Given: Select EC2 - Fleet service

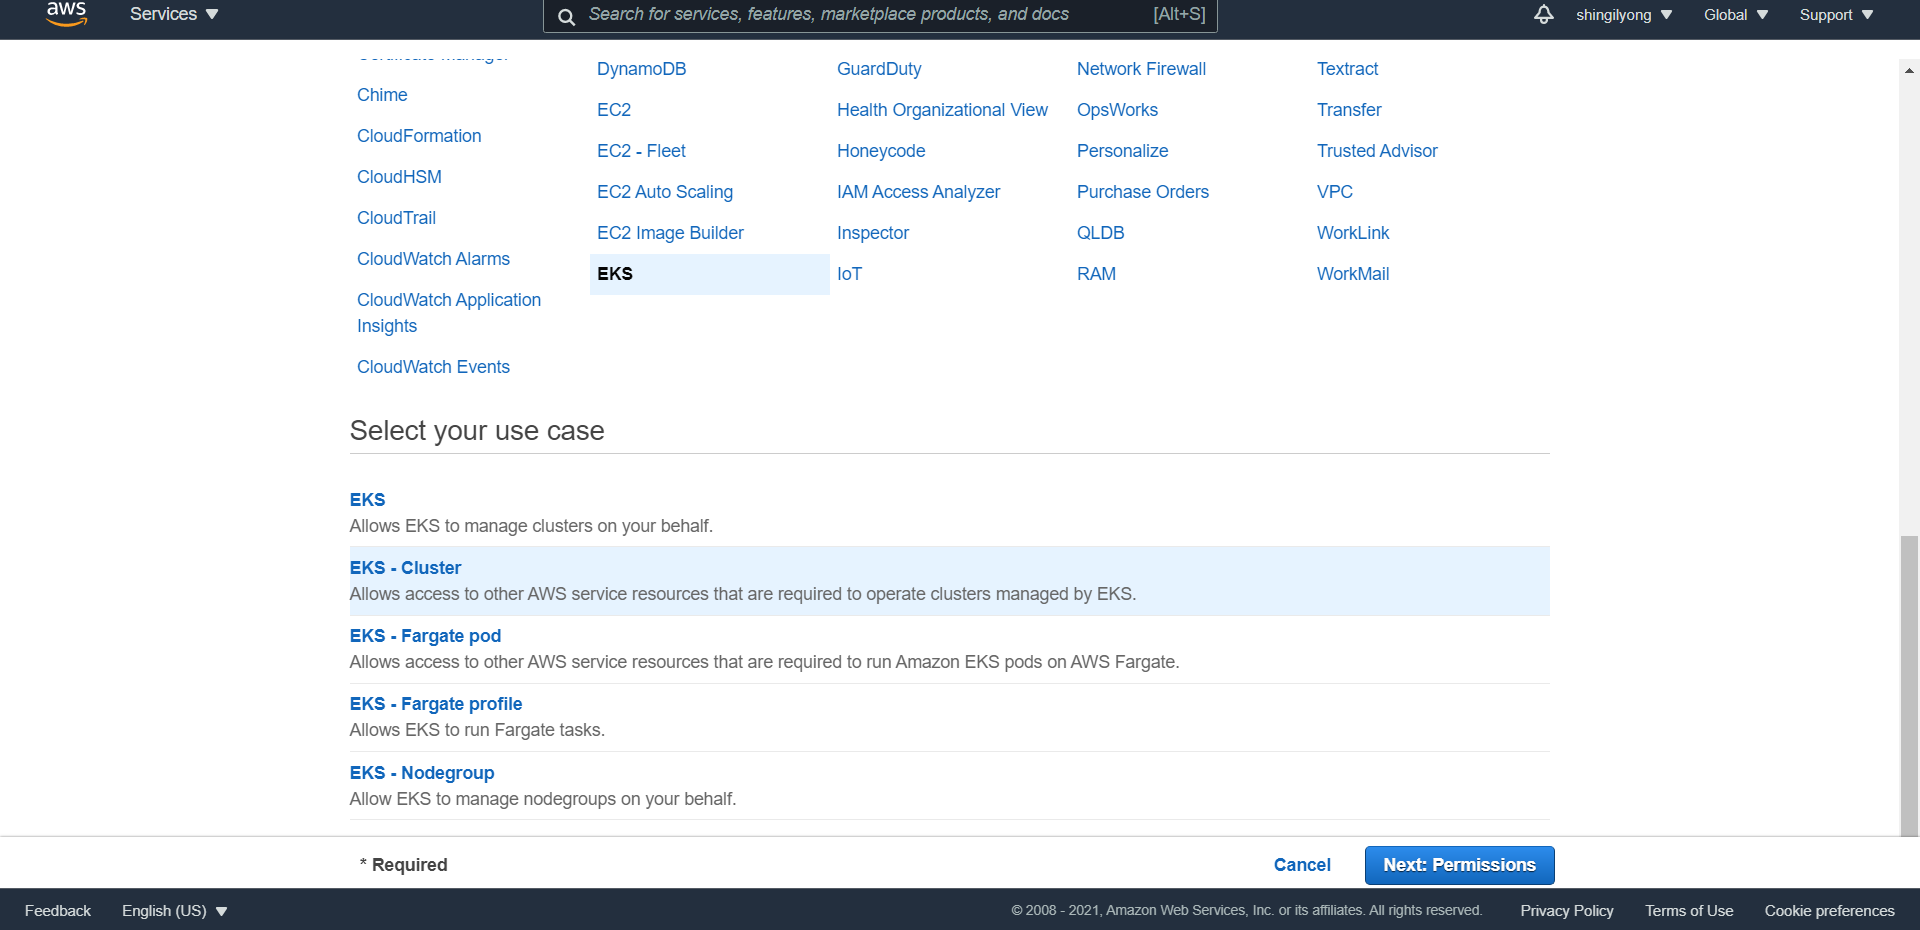Looking at the screenshot, I should pos(641,151).
